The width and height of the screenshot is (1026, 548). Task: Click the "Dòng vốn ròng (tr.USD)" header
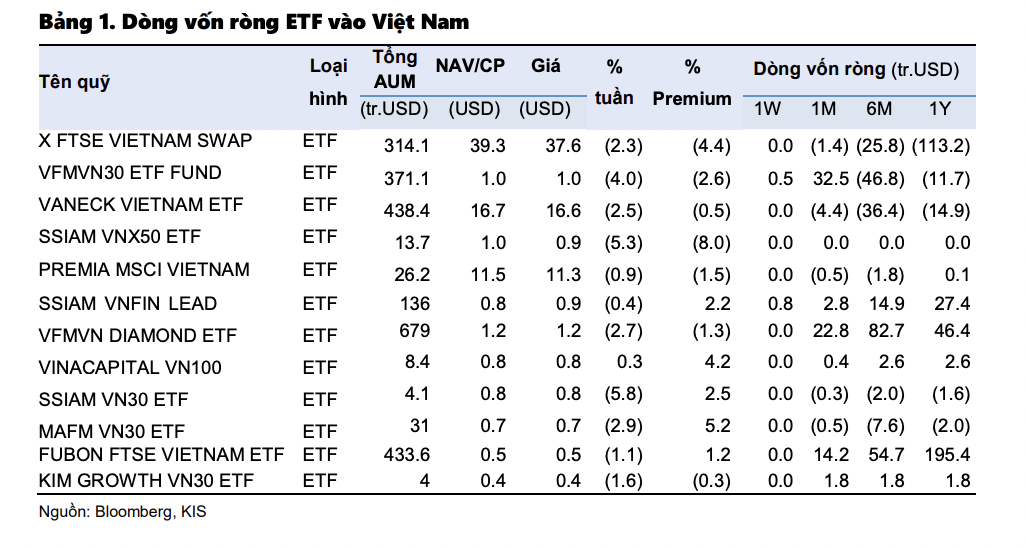point(856,69)
